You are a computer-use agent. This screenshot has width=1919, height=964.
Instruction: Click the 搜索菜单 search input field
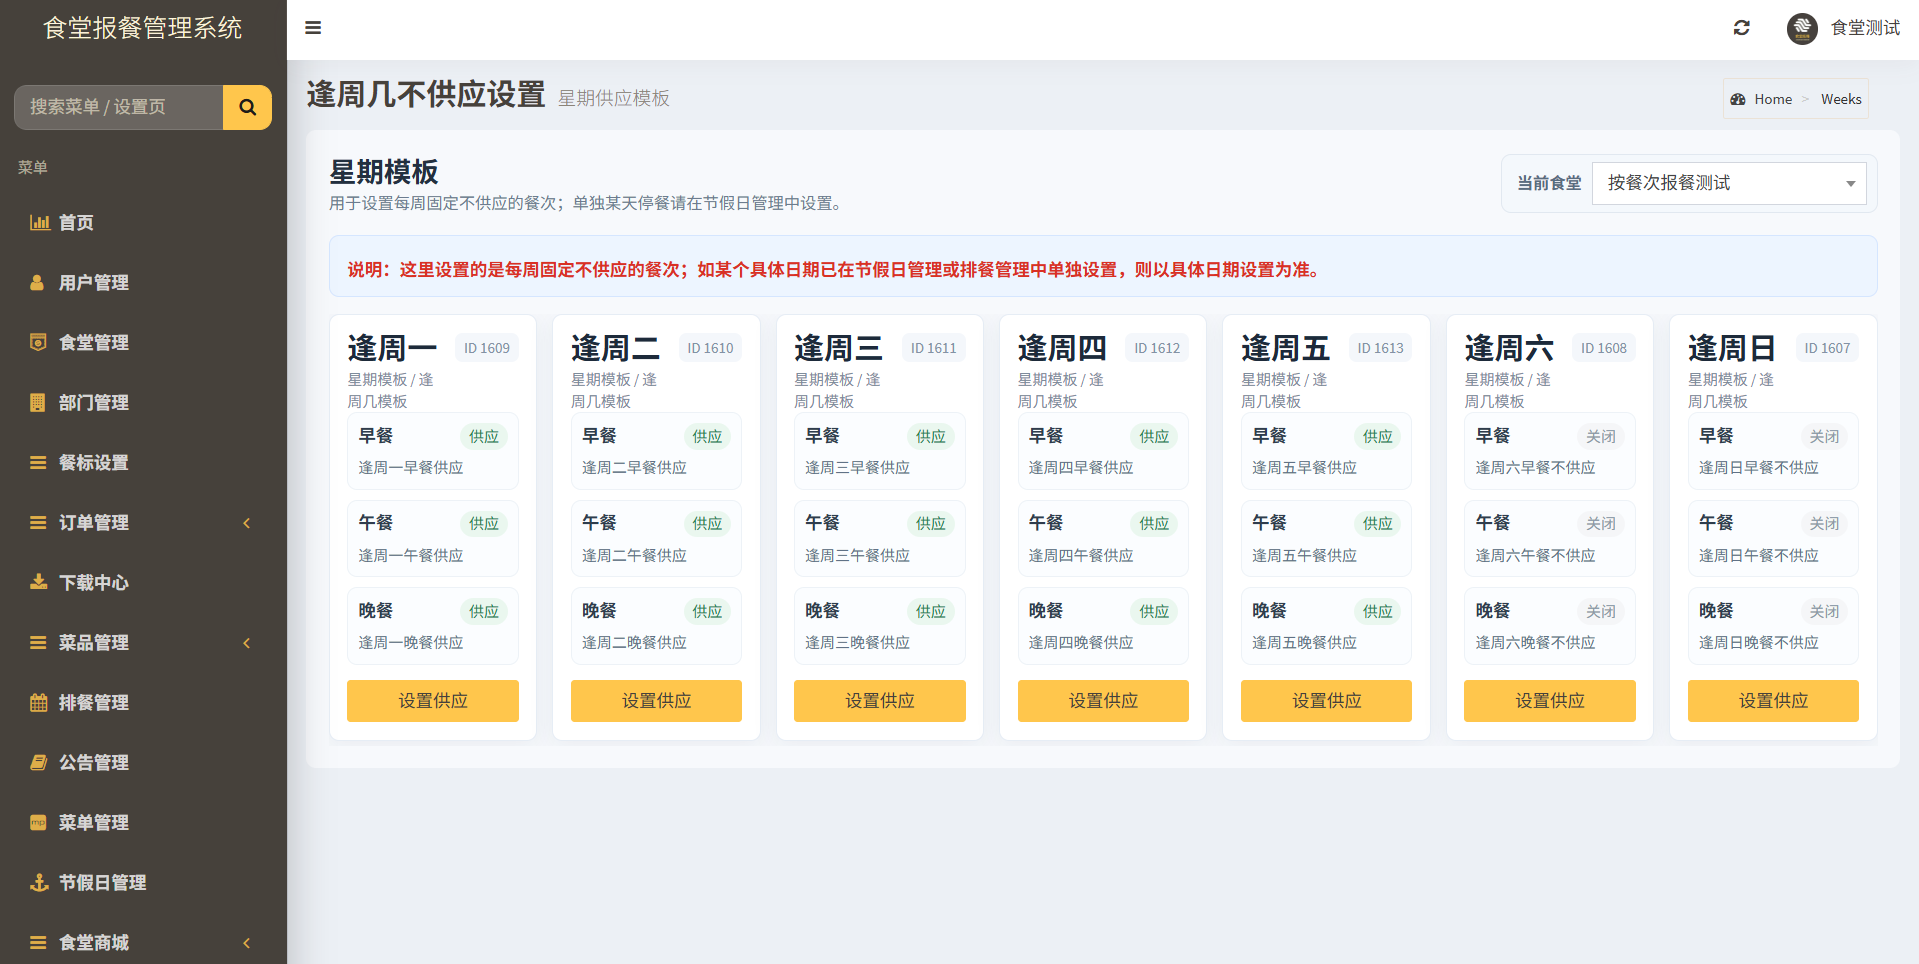pyautogui.click(x=118, y=107)
